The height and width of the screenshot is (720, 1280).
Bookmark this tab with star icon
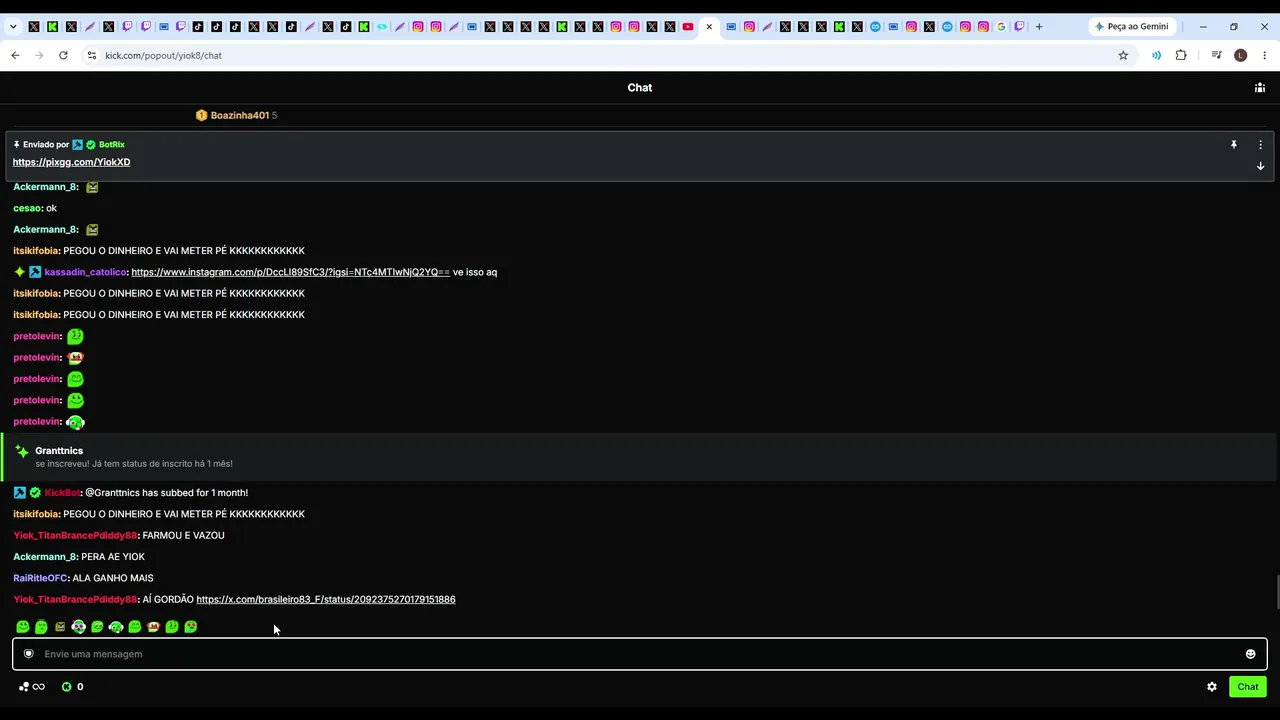pyautogui.click(x=1123, y=55)
